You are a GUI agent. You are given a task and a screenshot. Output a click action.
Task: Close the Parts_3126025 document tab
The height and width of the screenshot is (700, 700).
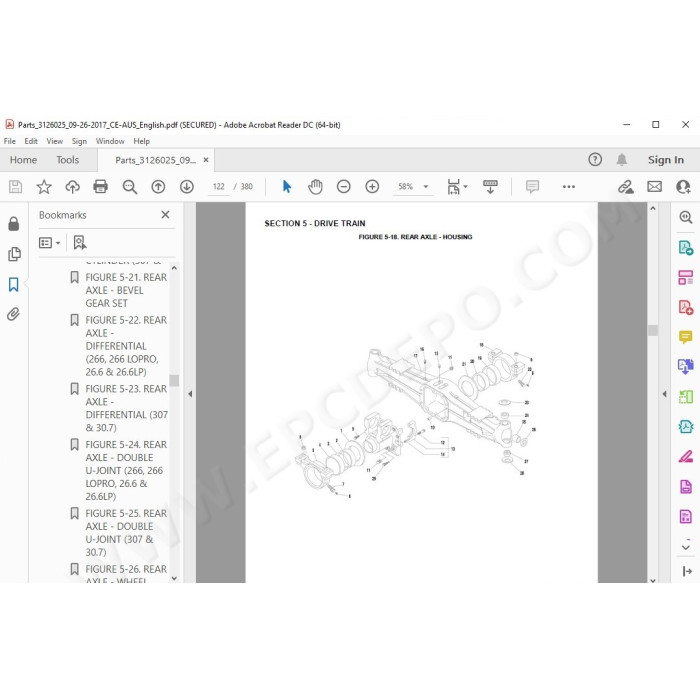point(206,159)
